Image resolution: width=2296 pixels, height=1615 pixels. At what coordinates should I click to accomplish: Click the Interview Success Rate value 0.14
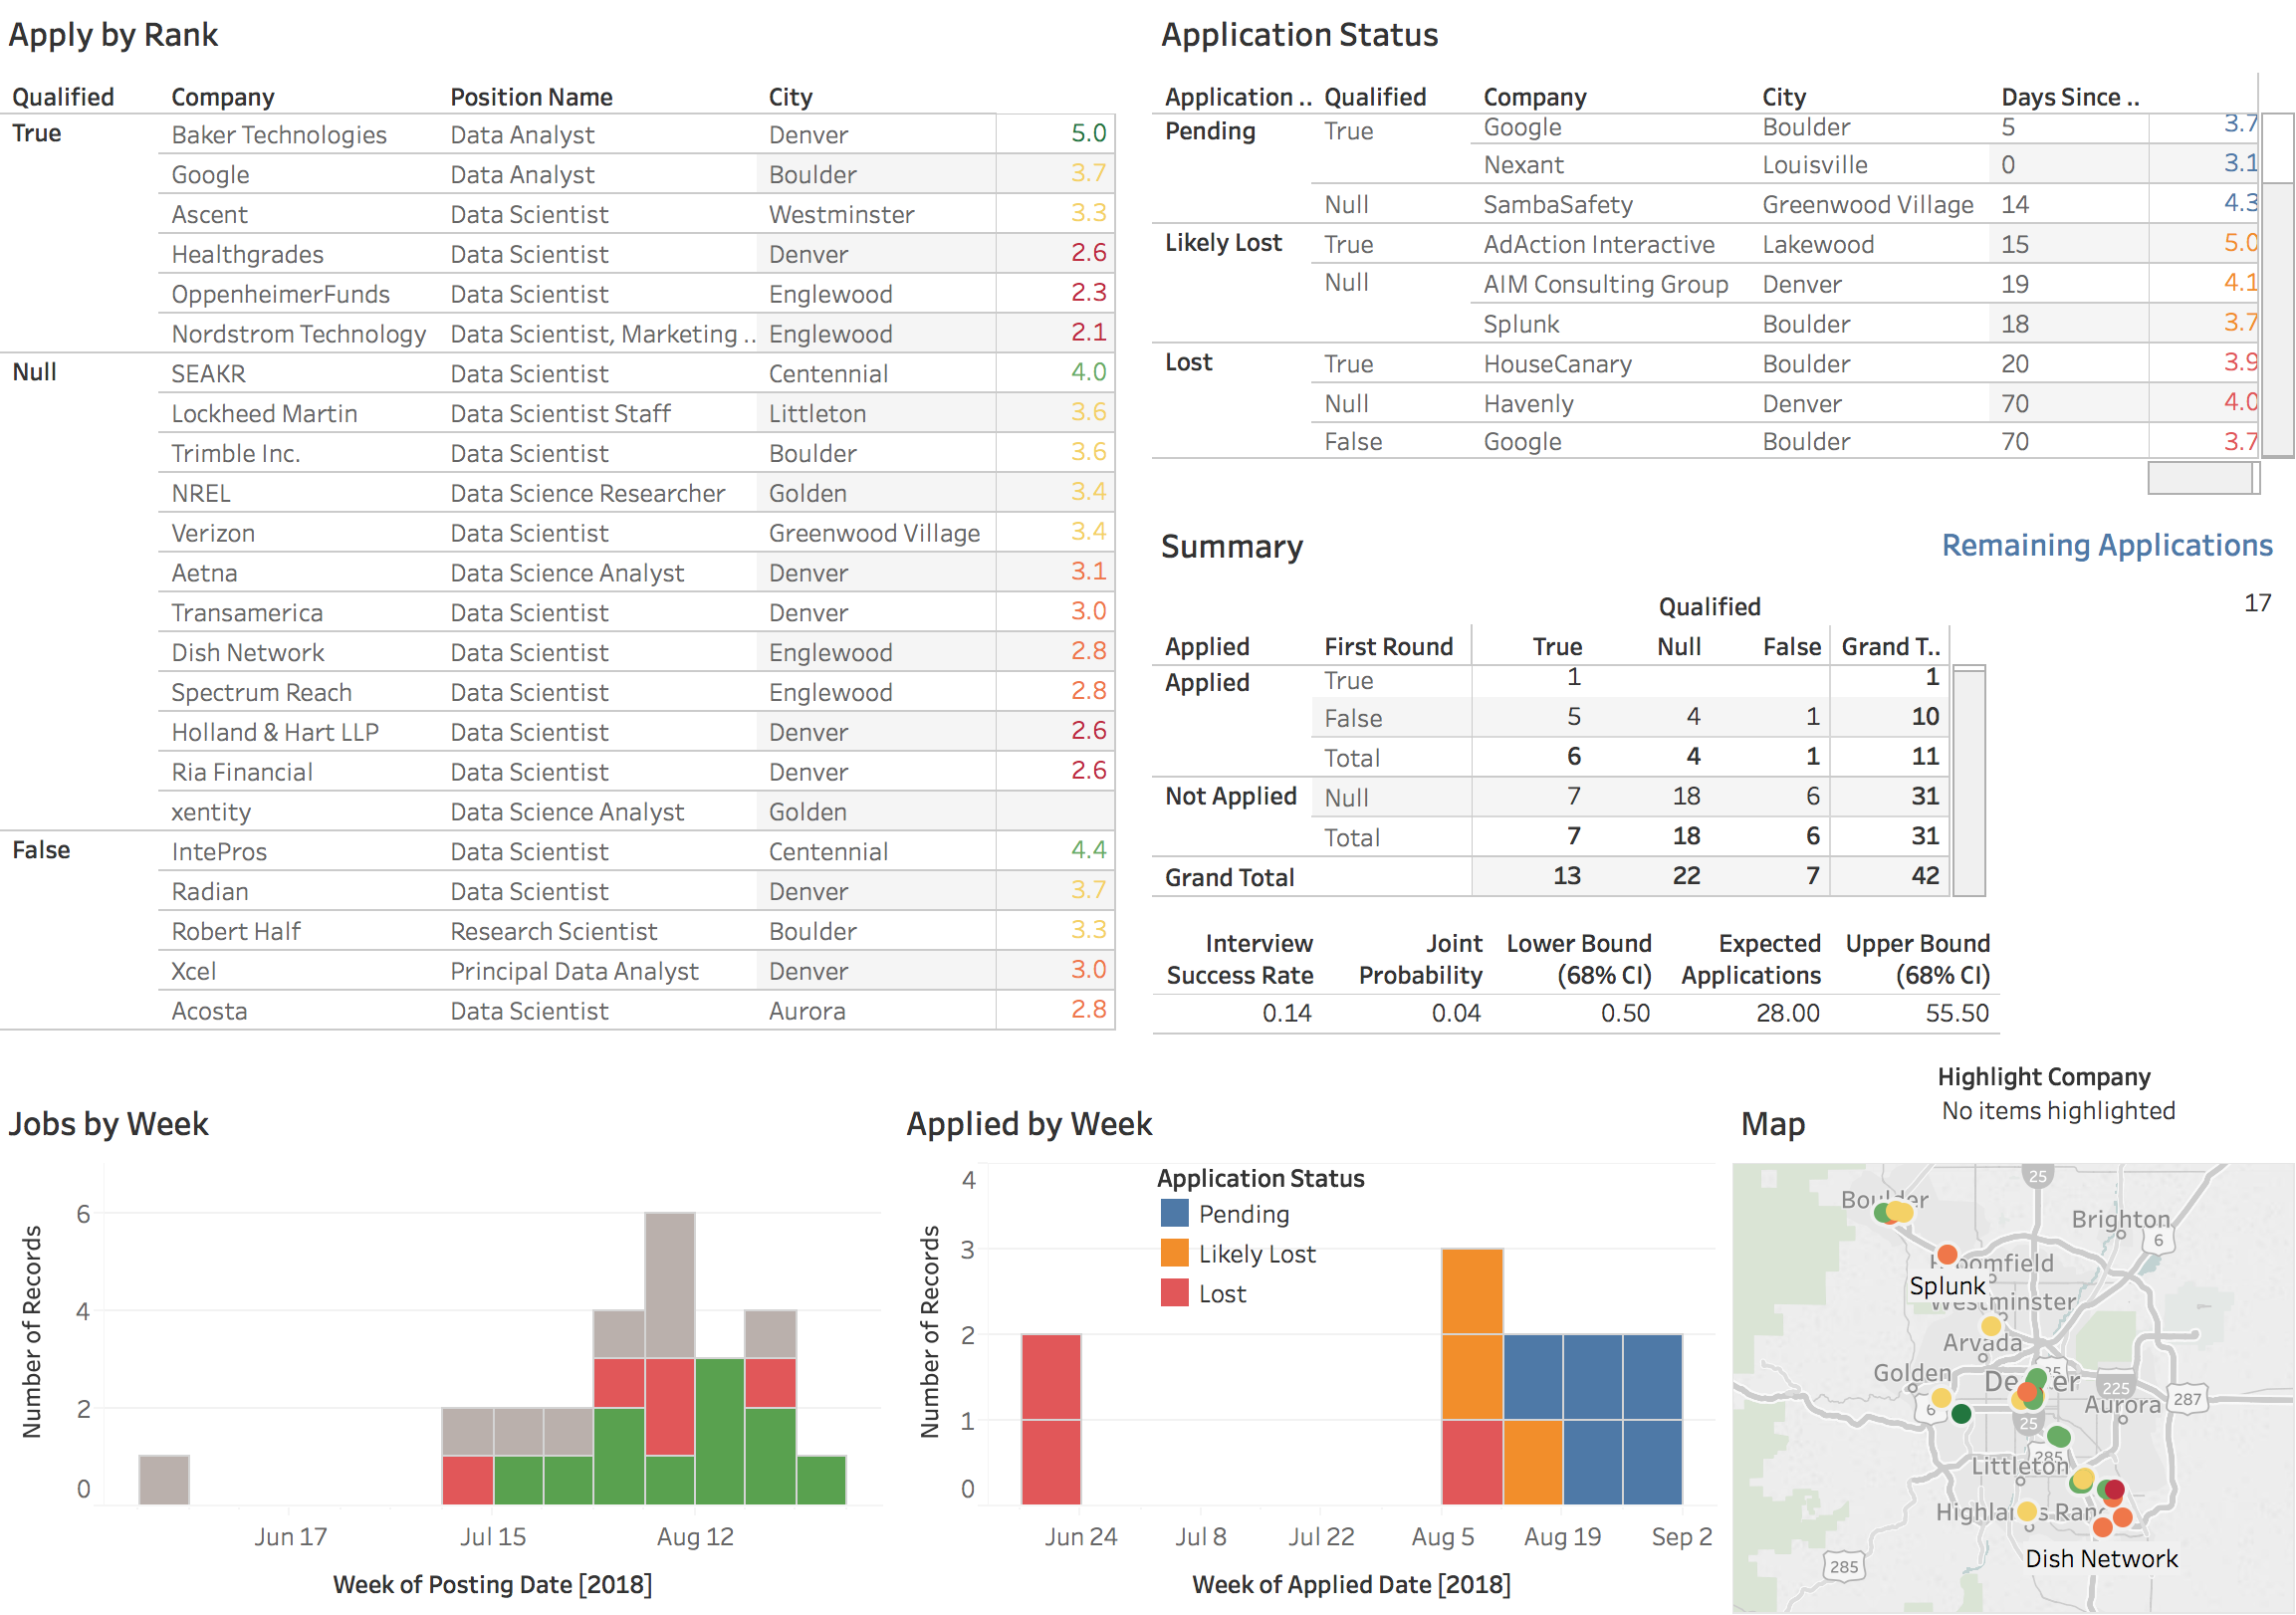click(x=1286, y=1014)
